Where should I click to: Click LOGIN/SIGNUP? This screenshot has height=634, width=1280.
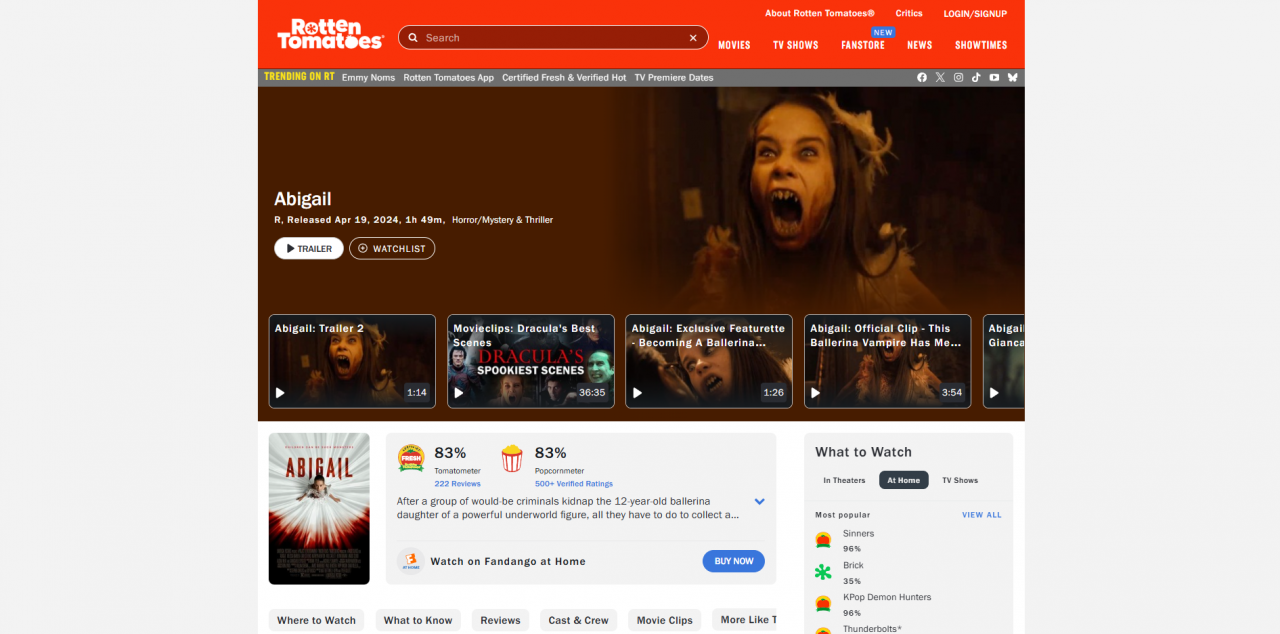pos(975,13)
